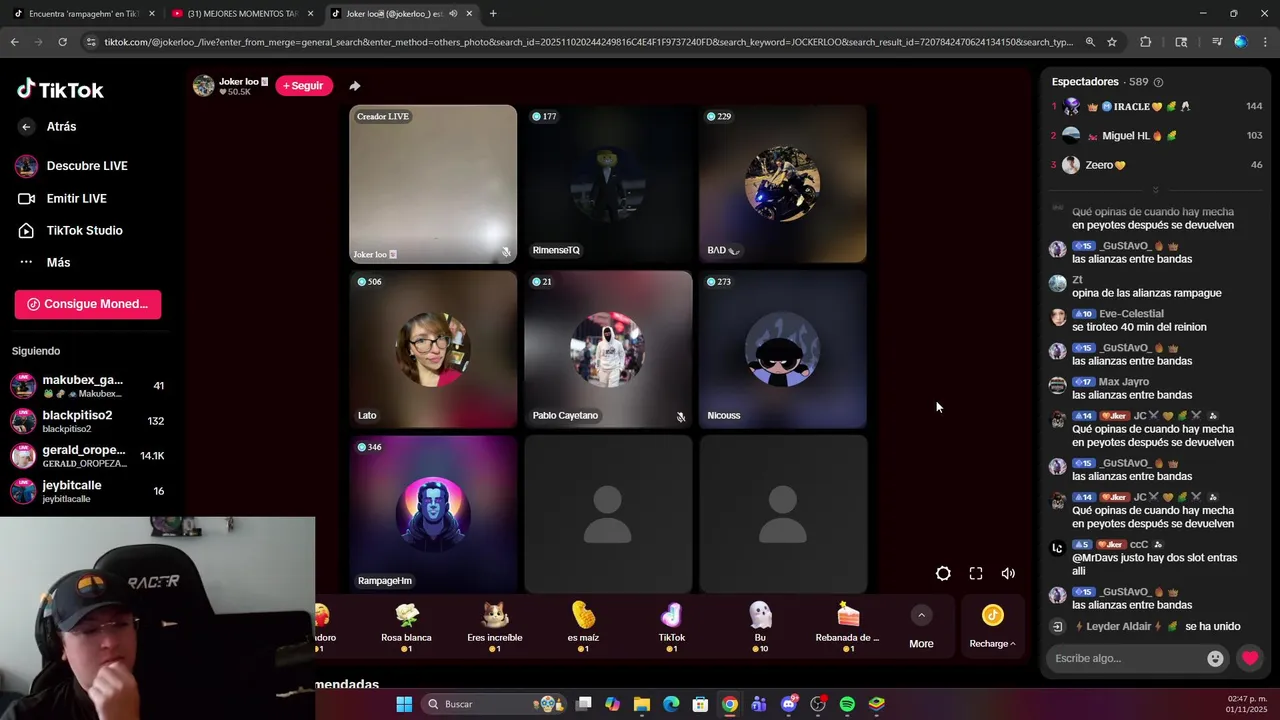1280x720 pixels.
Task: Go back using the Atrás arrow
Action: pyautogui.click(x=27, y=127)
